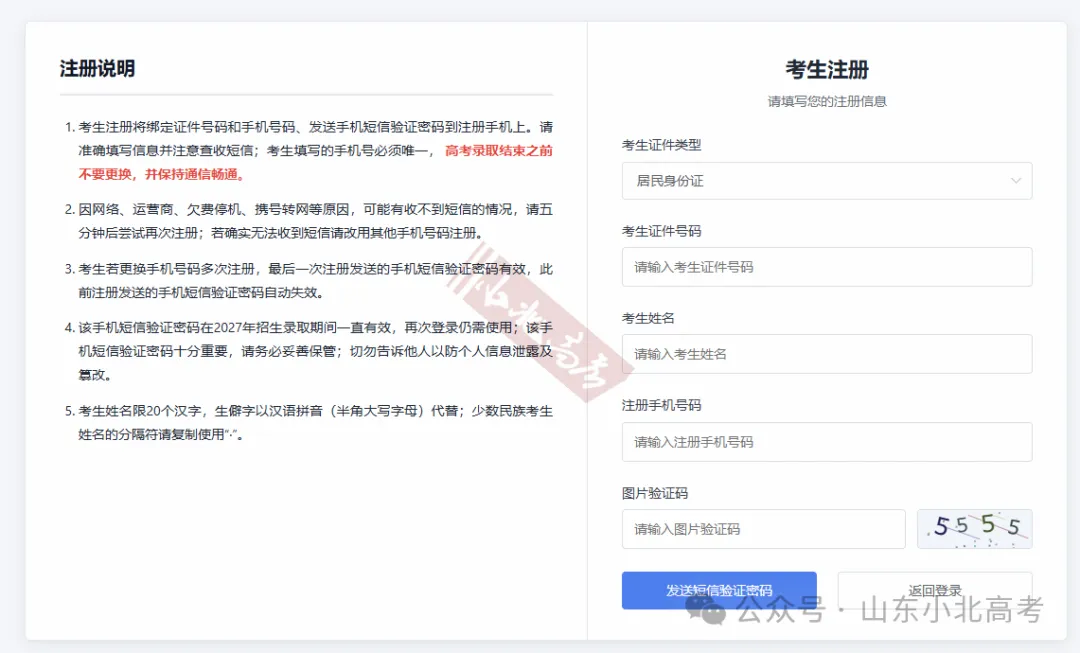Click the 考生证件号码 label

click(661, 231)
